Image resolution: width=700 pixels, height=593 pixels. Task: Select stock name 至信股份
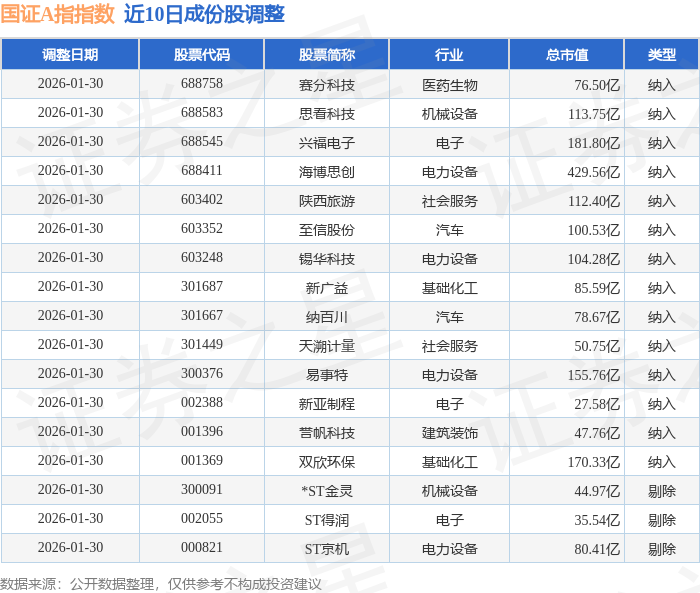tap(327, 230)
